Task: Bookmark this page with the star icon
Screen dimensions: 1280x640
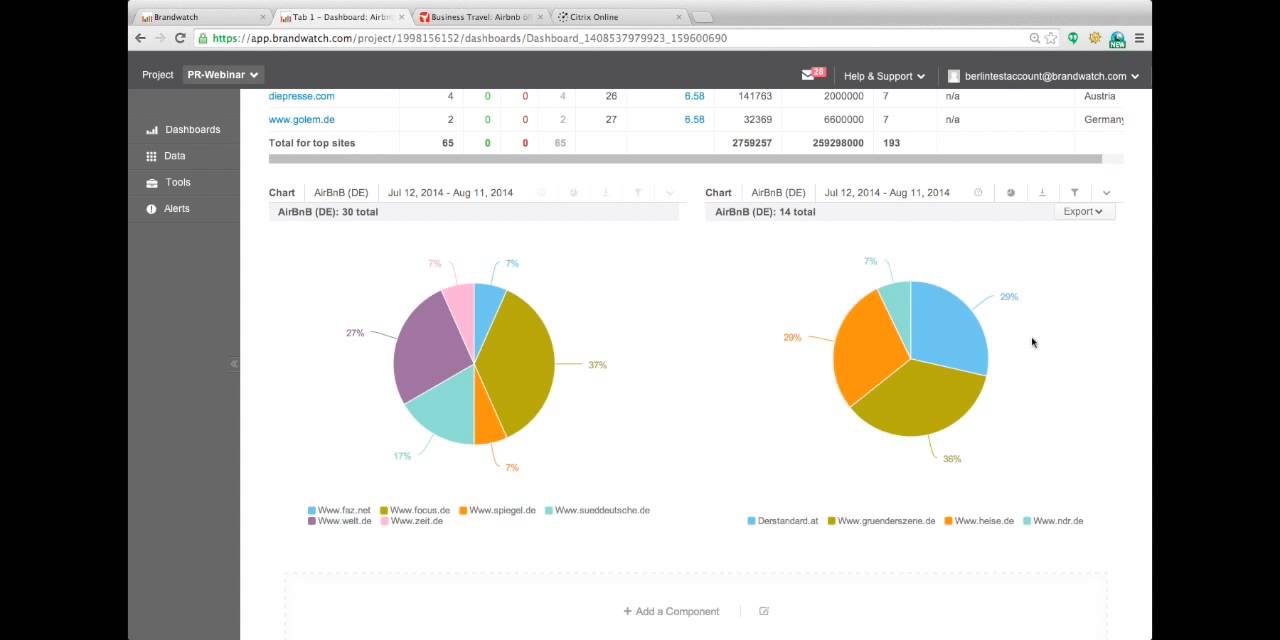Action: point(1051,38)
